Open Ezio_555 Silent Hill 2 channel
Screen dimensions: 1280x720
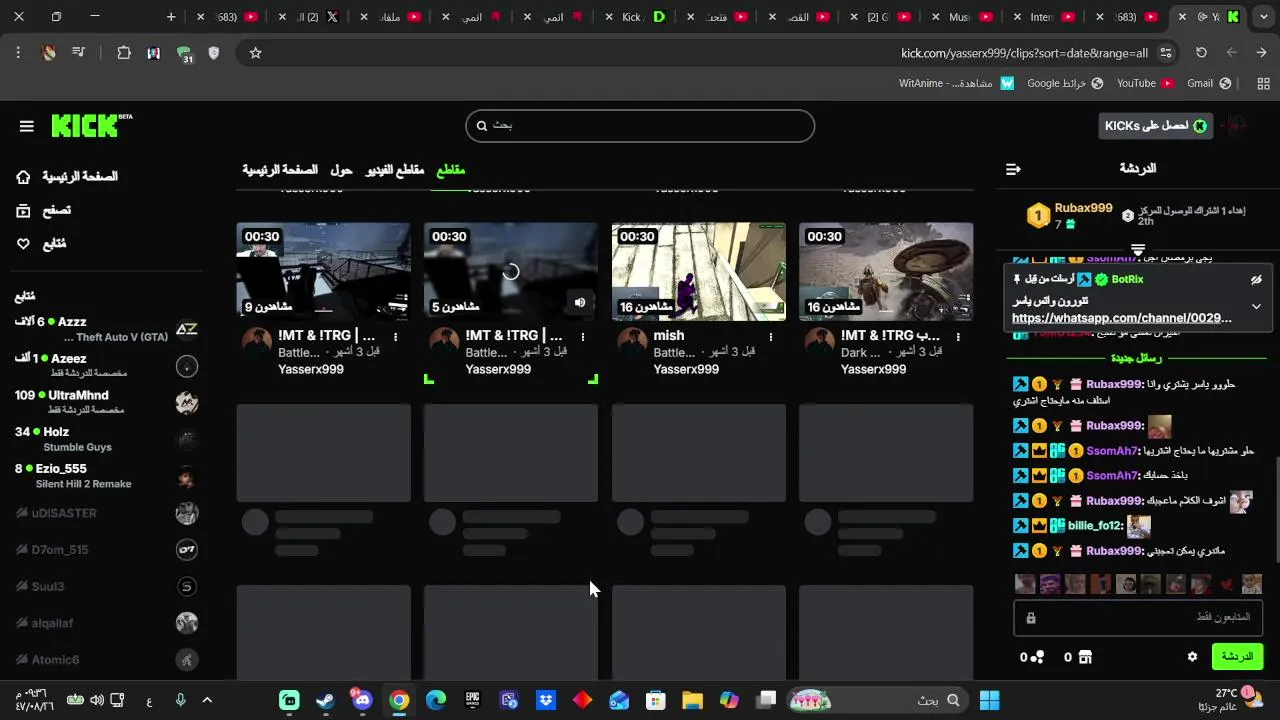[105, 476]
